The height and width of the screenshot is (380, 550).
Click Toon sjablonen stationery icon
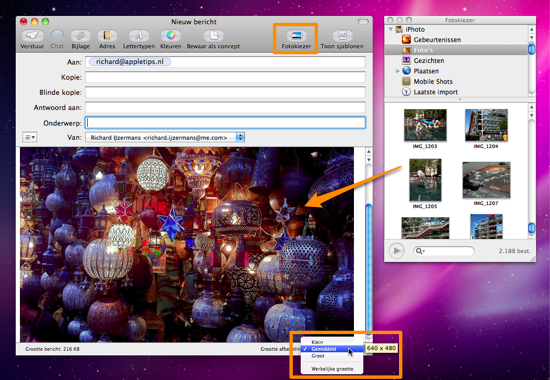342,39
